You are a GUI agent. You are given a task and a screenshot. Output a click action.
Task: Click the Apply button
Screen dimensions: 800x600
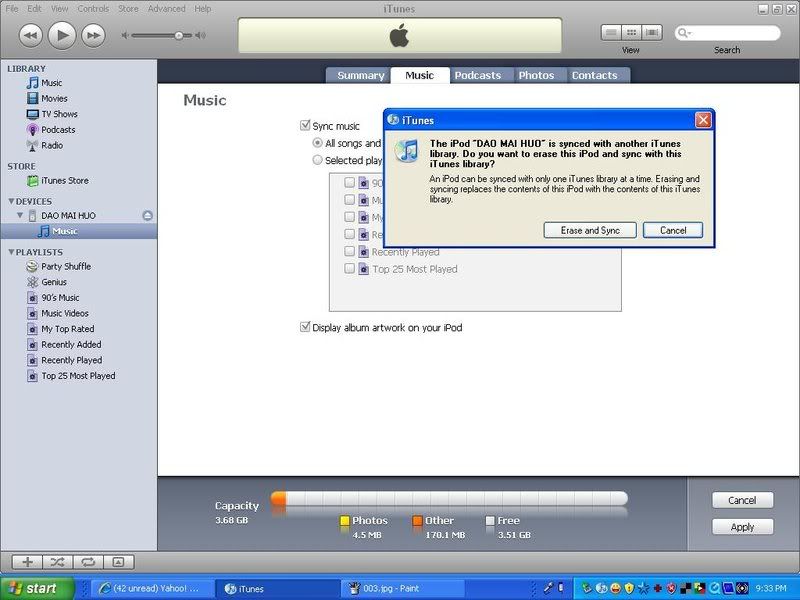click(742, 527)
